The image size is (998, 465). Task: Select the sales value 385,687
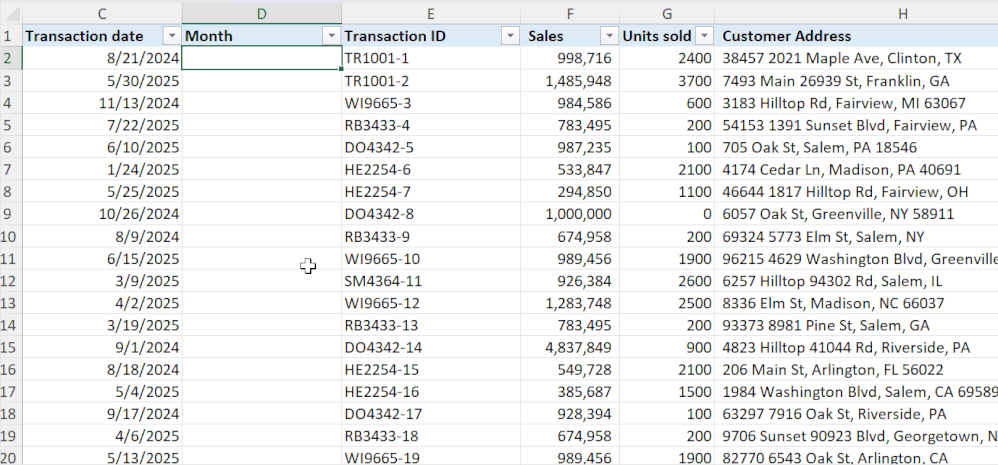(x=570, y=392)
